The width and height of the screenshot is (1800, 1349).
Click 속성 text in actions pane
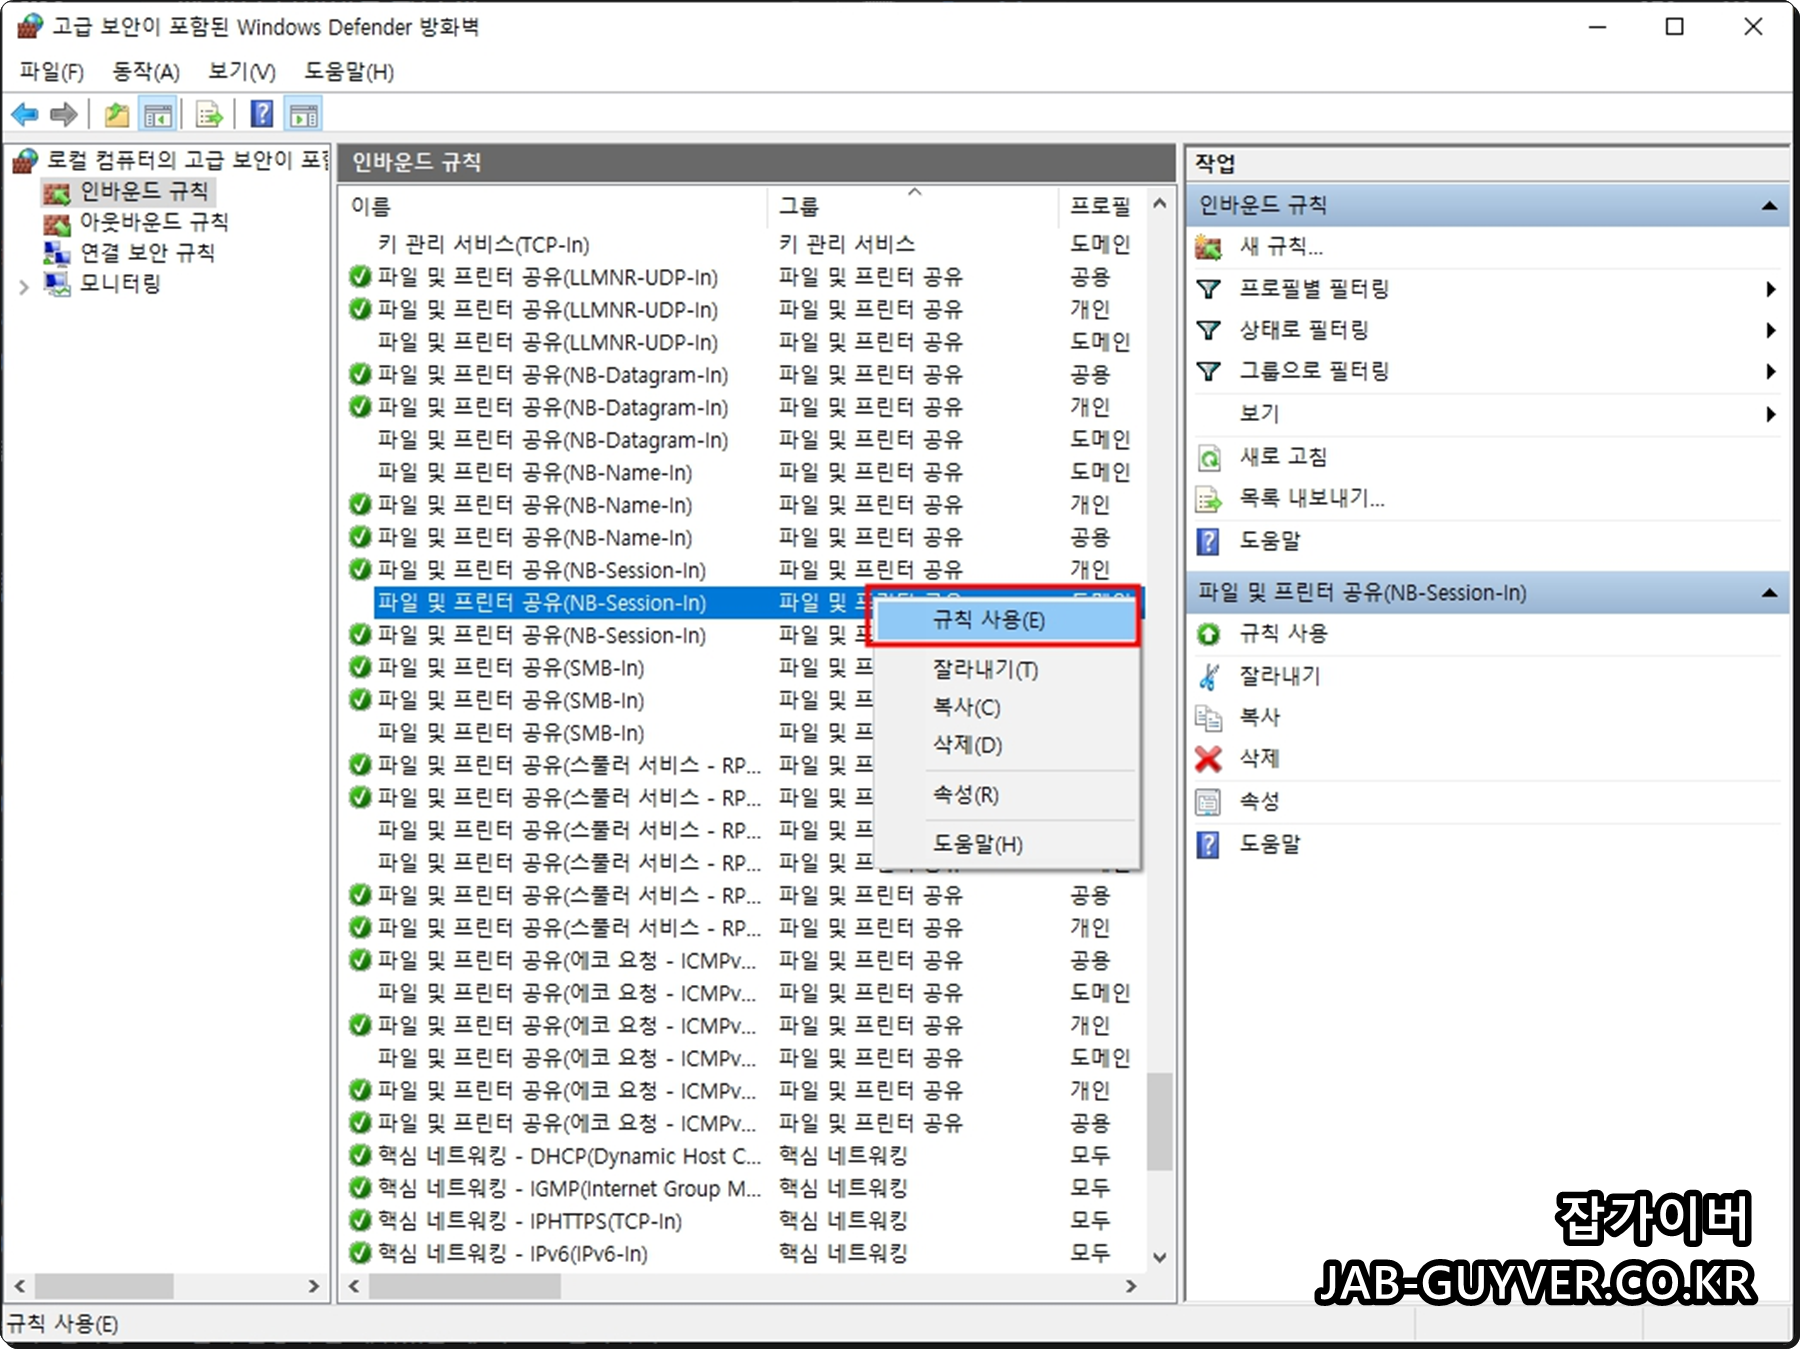(1259, 801)
